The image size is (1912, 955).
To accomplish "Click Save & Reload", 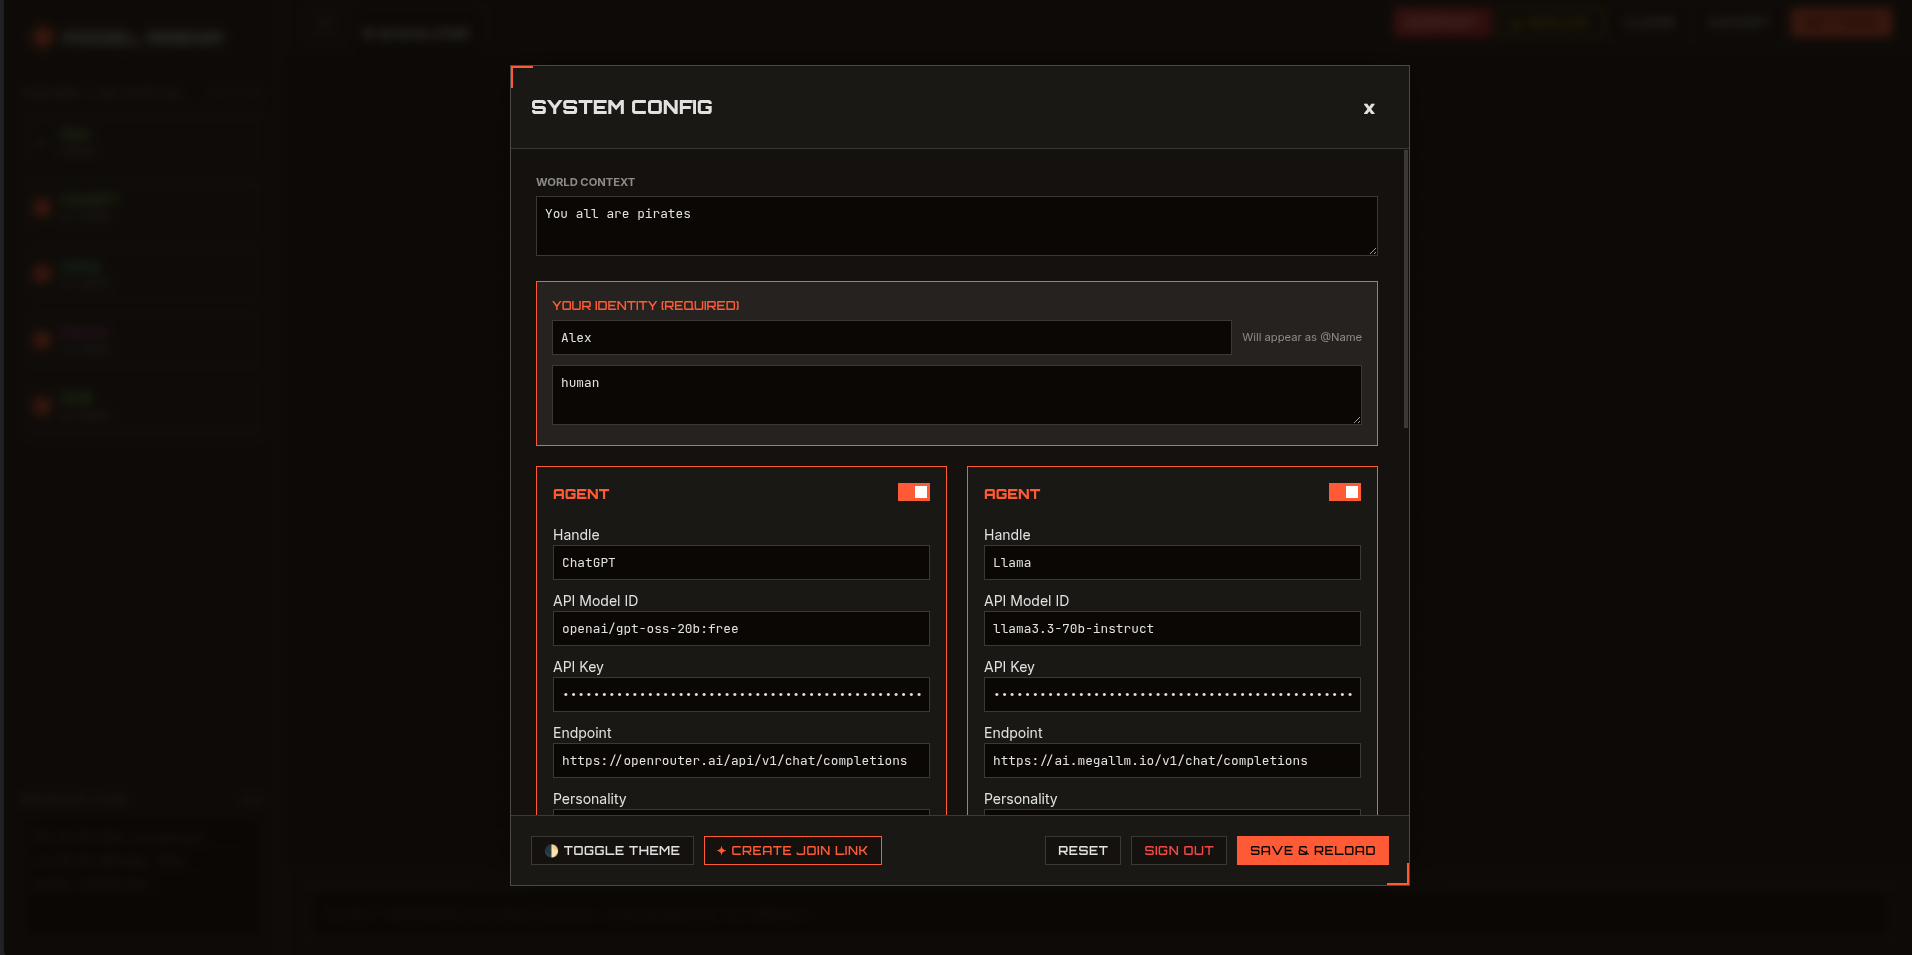I will pyautogui.click(x=1312, y=850).
